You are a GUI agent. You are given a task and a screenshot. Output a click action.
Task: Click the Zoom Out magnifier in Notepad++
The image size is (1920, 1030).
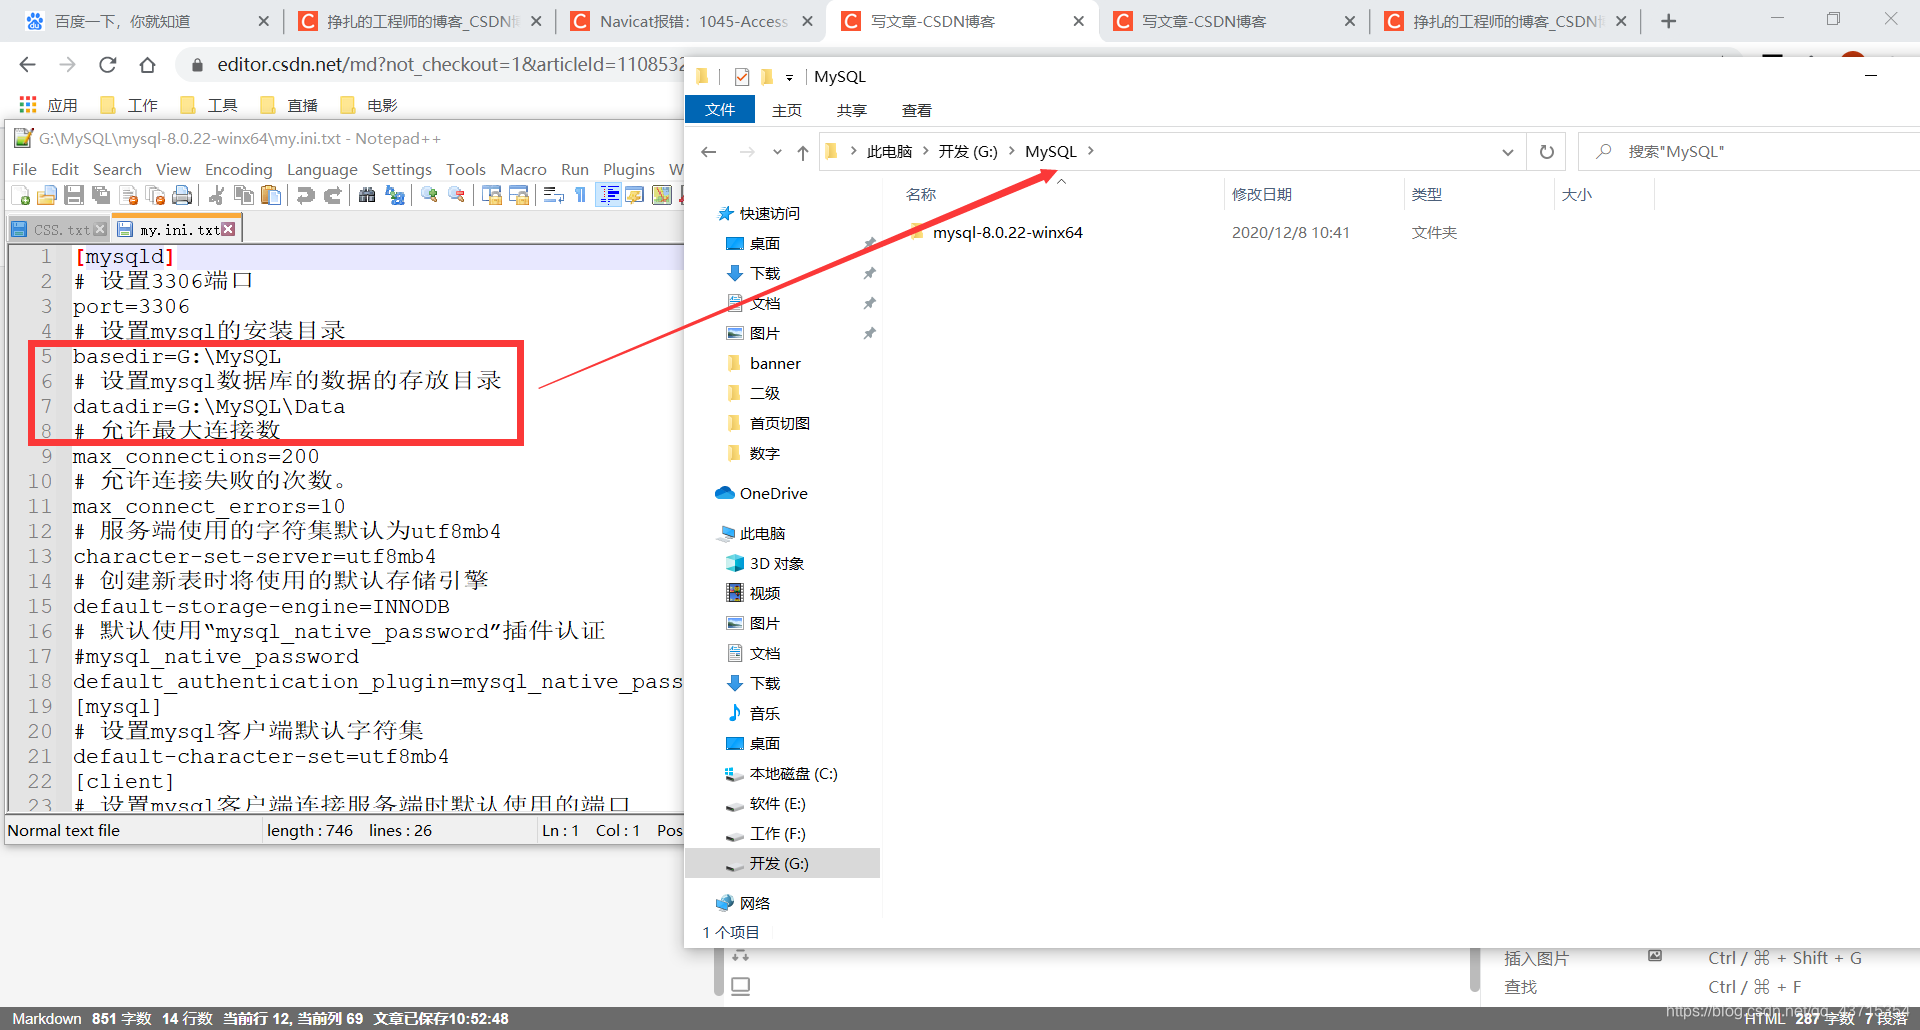[x=456, y=196]
